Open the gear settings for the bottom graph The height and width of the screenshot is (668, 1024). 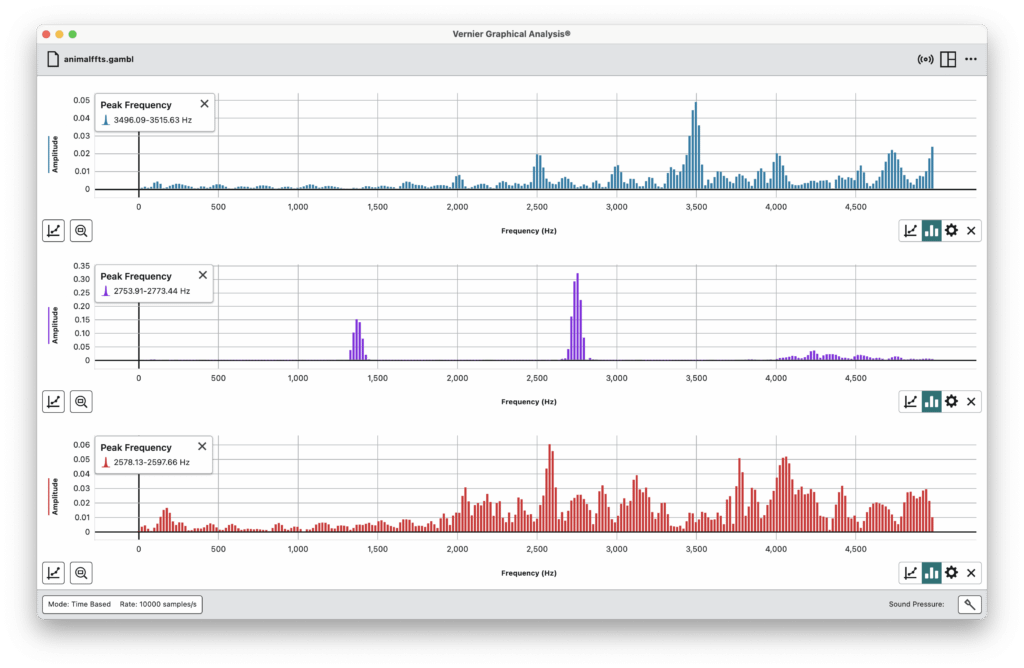[x=951, y=573]
